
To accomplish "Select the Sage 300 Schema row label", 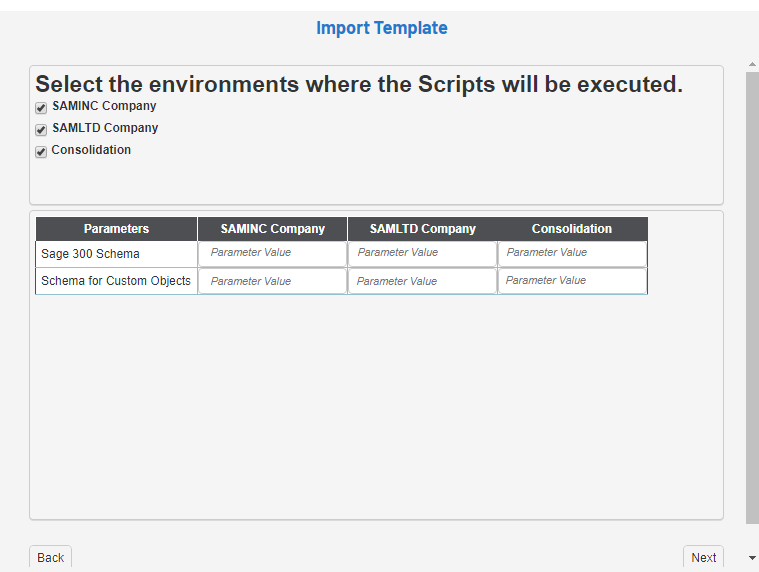I will 91,254.
